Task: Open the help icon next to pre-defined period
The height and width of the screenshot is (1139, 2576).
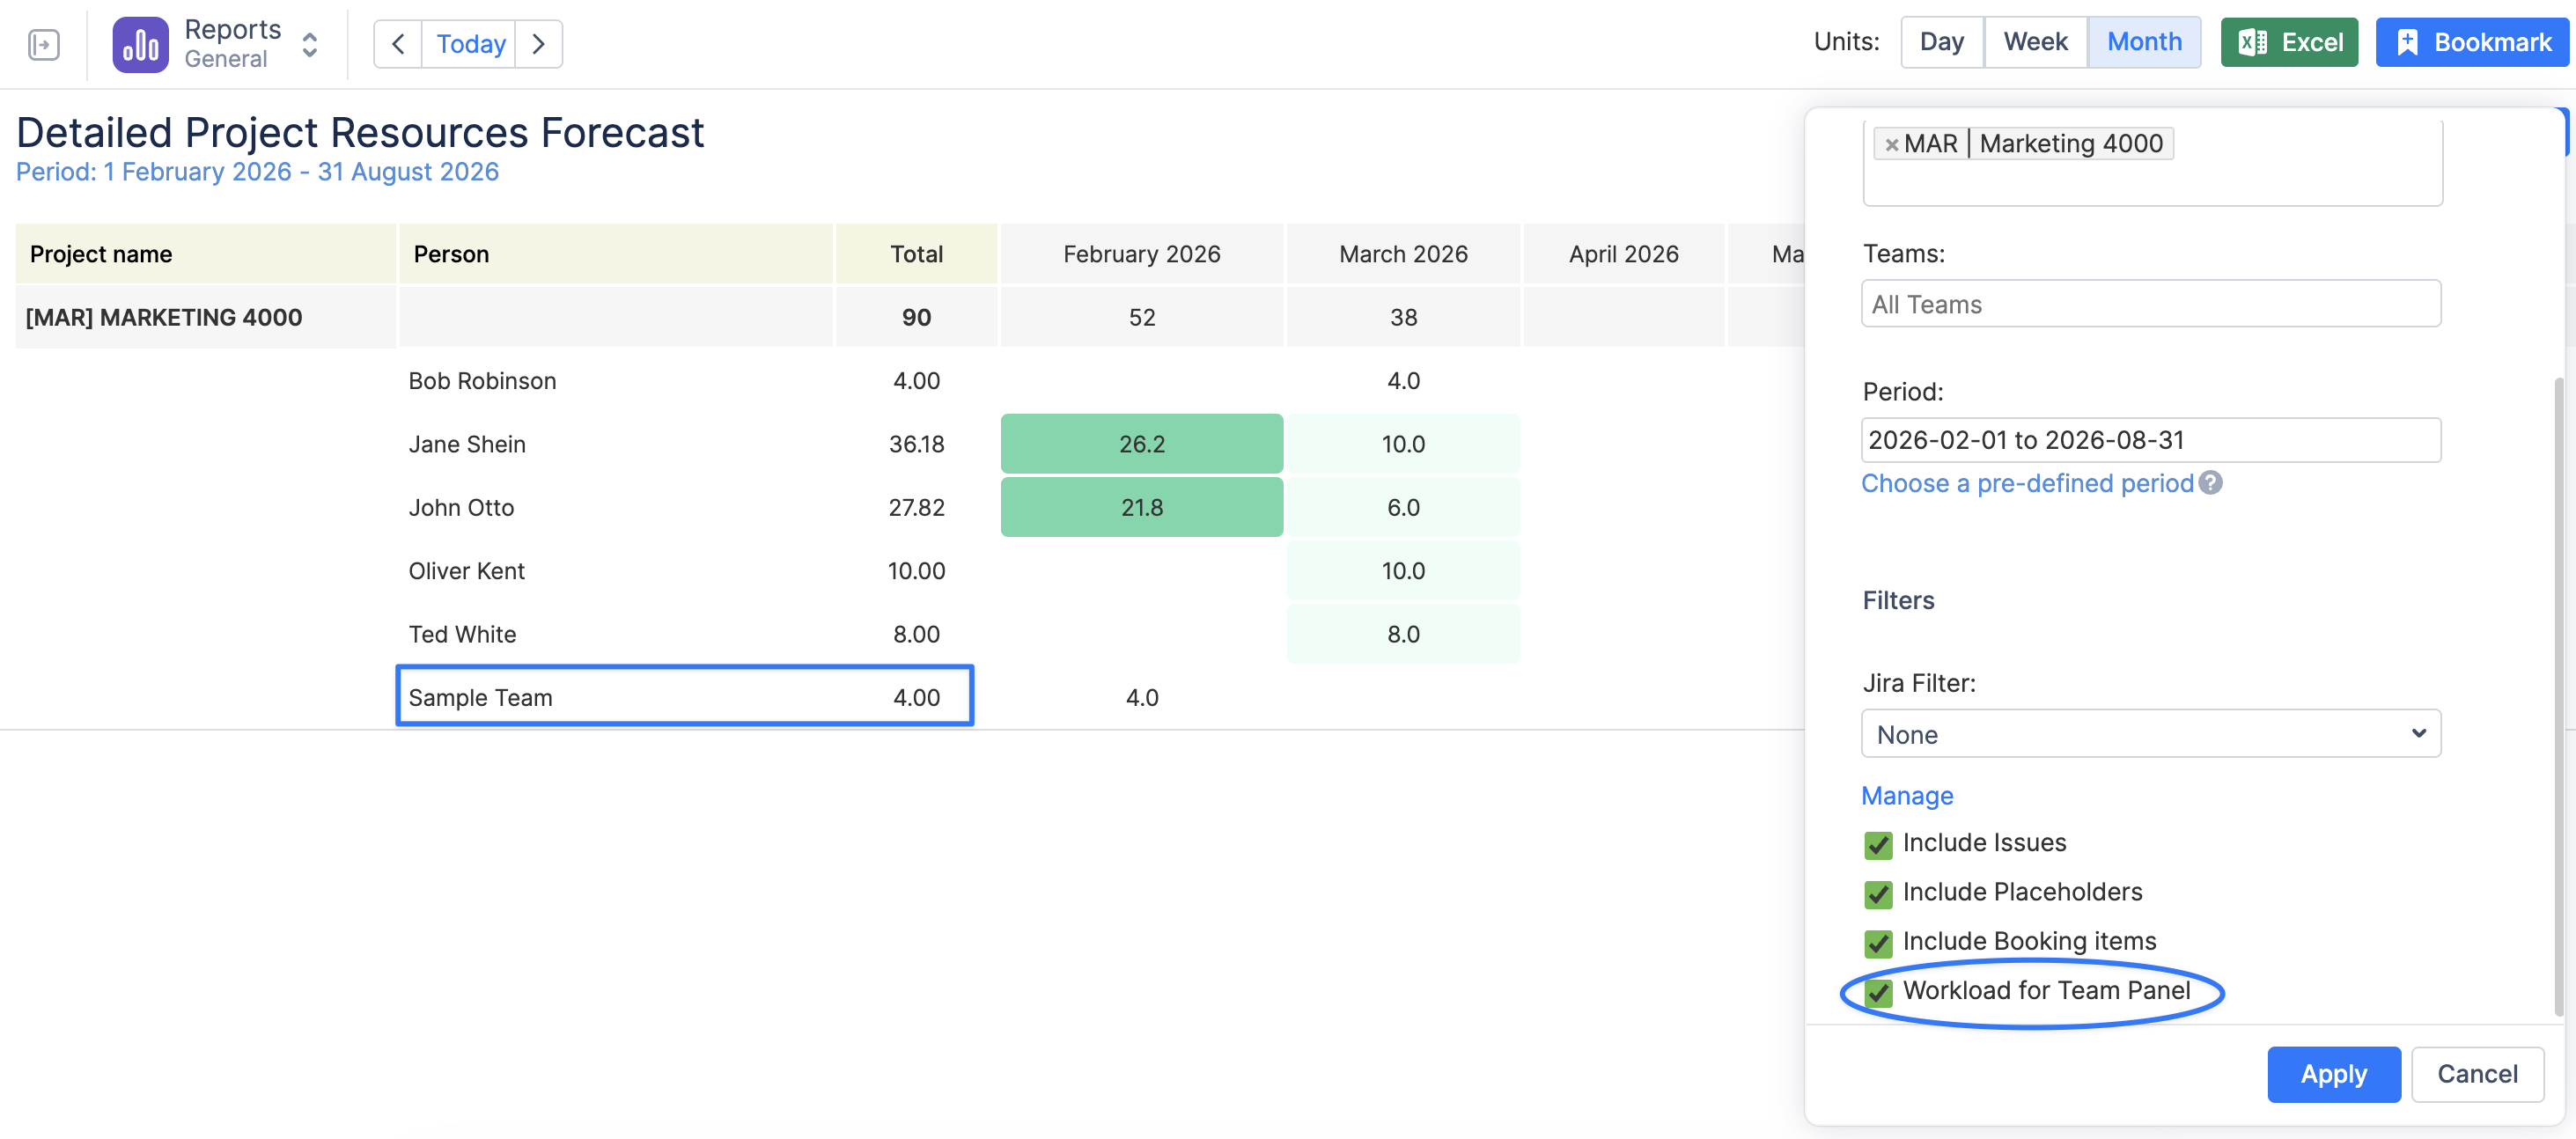Action: (2210, 483)
